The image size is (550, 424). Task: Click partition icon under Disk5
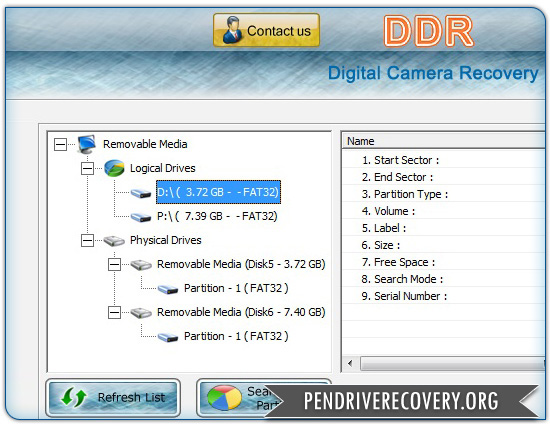coord(168,289)
